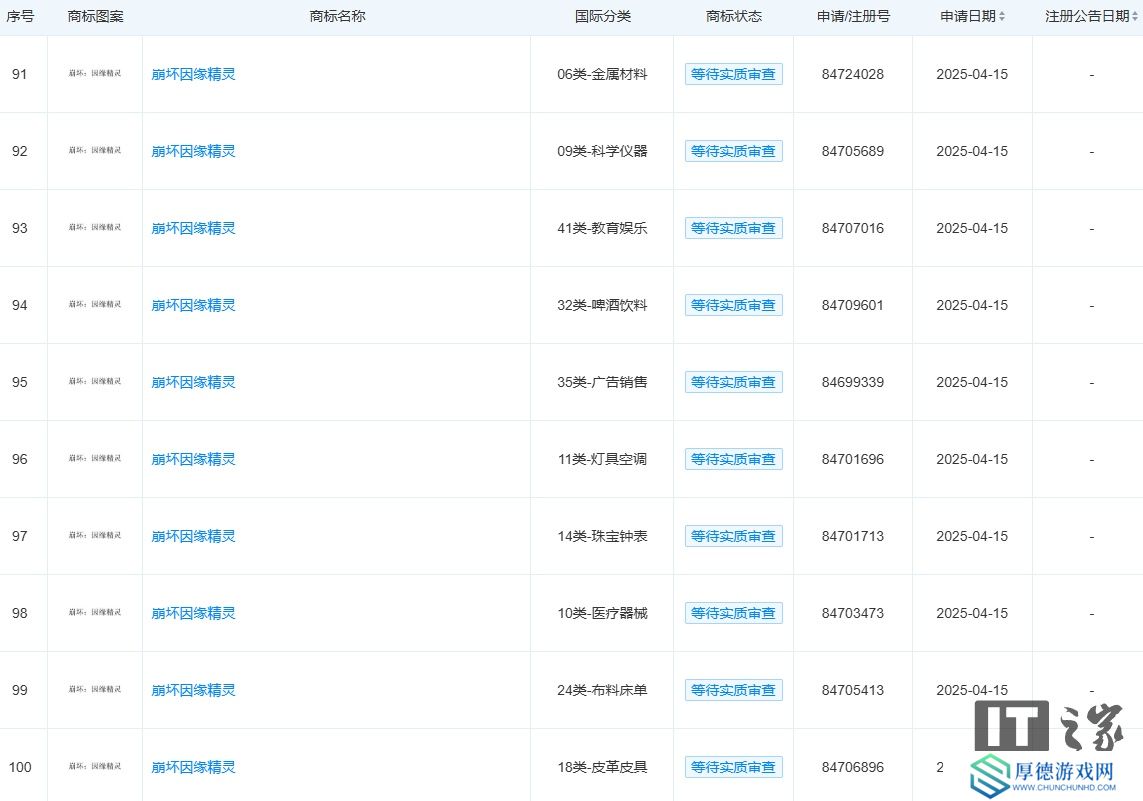This screenshot has width=1143, height=801.
Task: Select the 09类-科学仪器 cell
Action: coord(602,152)
